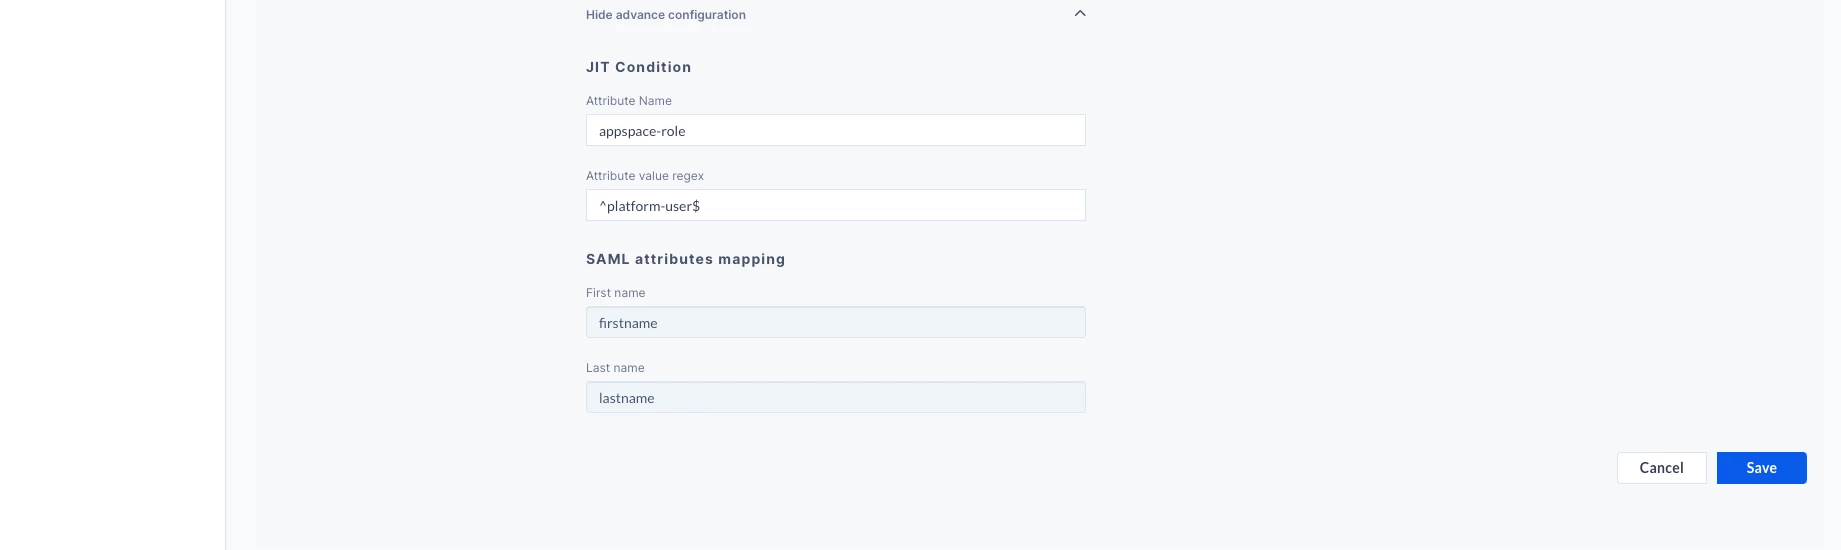Viewport: 1841px width, 550px height.
Task: Focus the Attribute Name input field
Action: pos(836,130)
